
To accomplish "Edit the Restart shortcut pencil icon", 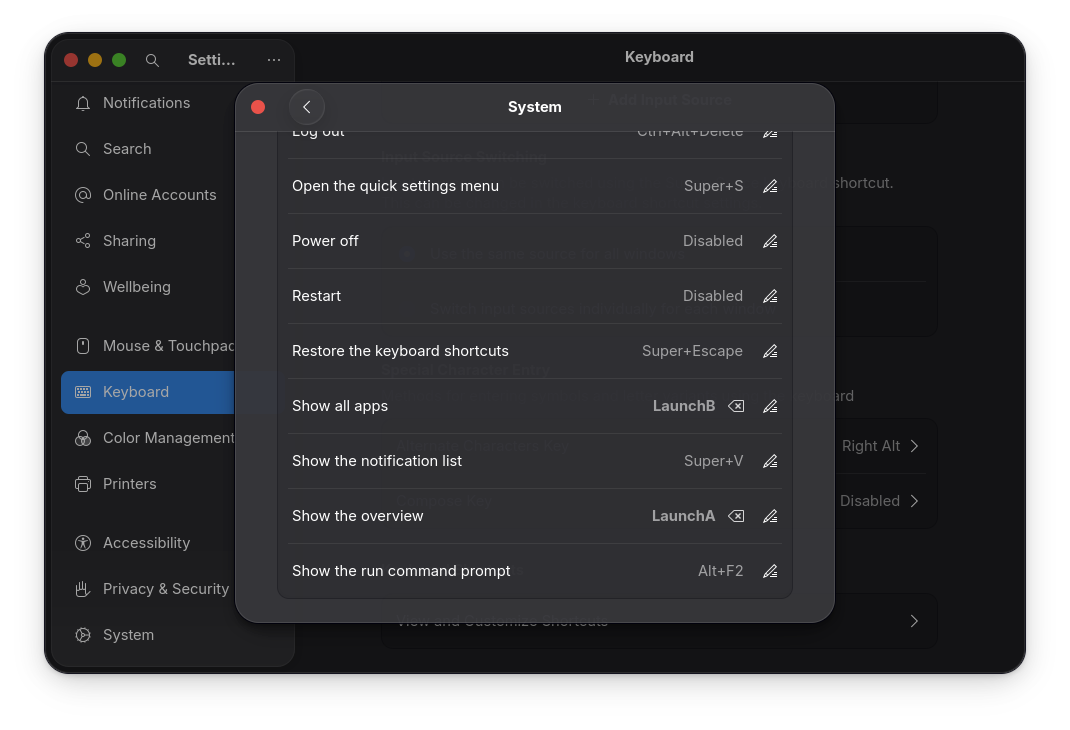I will (x=770, y=296).
